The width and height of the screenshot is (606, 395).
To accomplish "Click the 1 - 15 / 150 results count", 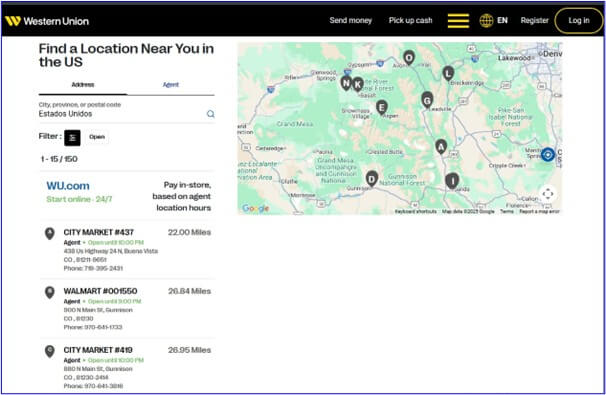I will click(x=59, y=159).
